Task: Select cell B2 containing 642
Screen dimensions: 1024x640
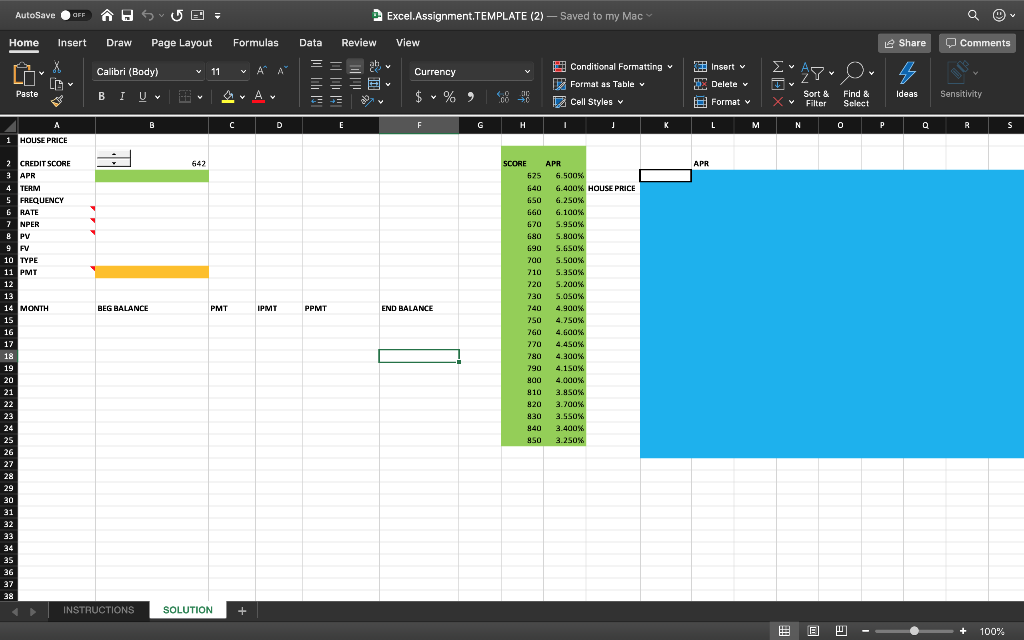Action: 180,163
